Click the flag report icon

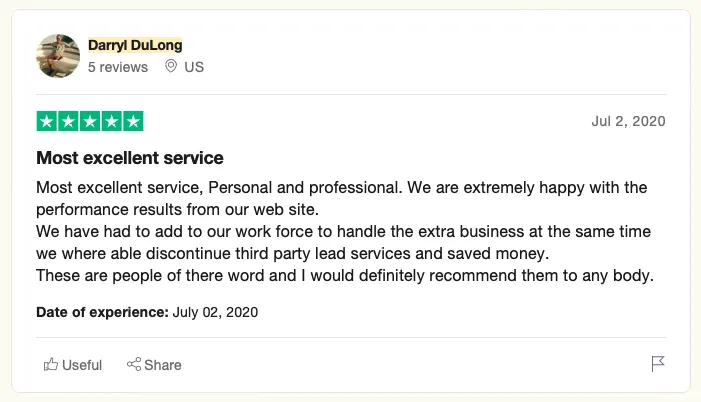coord(658,364)
